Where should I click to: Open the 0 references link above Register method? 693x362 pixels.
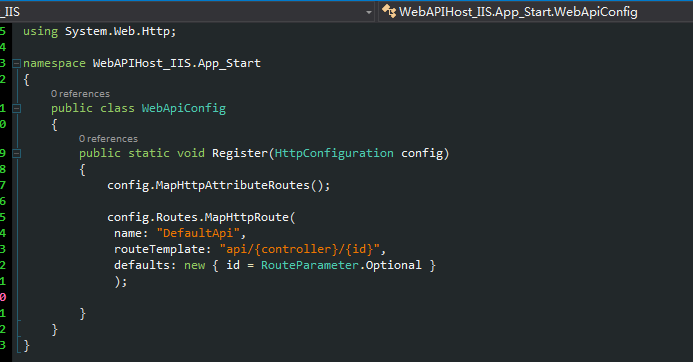click(x=108, y=139)
